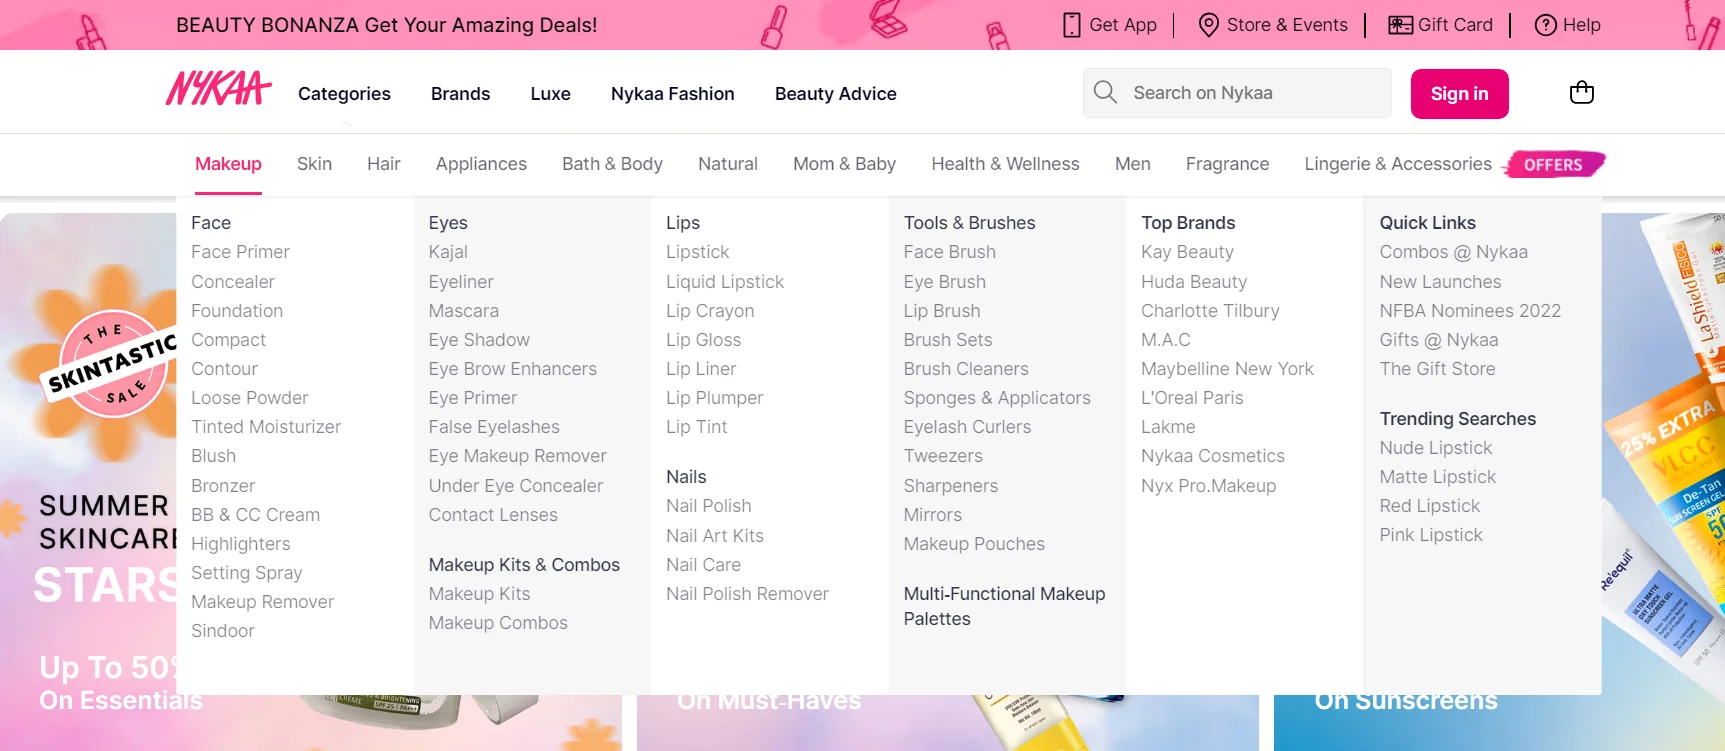The width and height of the screenshot is (1725, 751).
Task: Click the Sign in button
Action: coord(1460,94)
